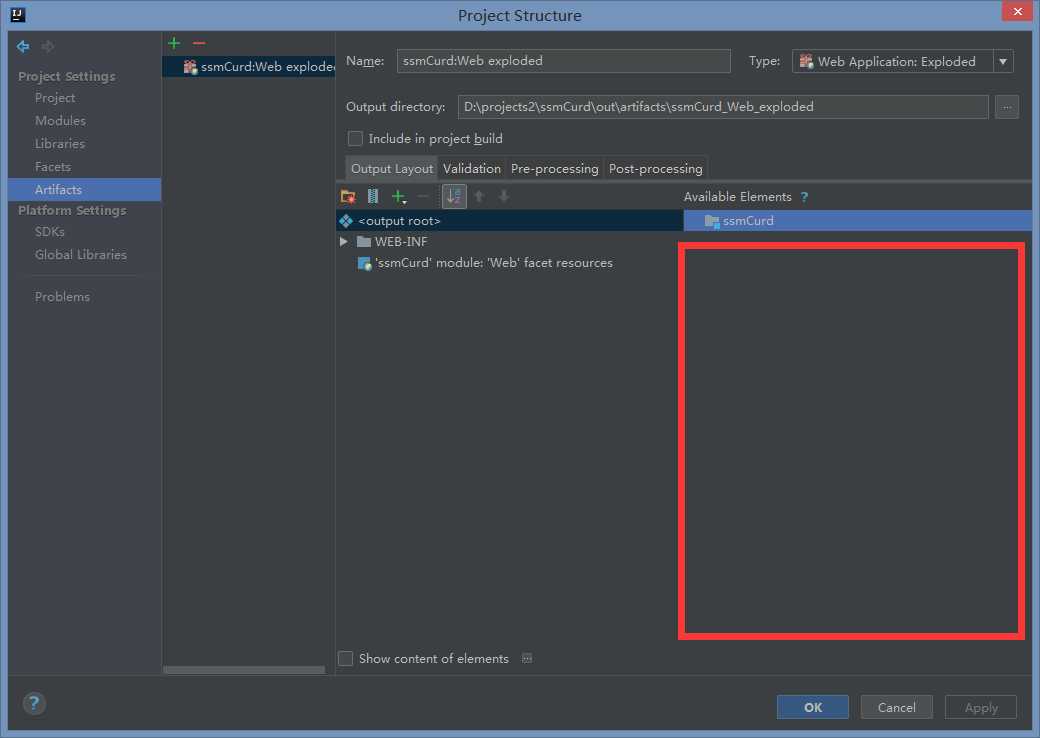Open the Show content of elements options icon
The width and height of the screenshot is (1040, 738).
tap(527, 658)
